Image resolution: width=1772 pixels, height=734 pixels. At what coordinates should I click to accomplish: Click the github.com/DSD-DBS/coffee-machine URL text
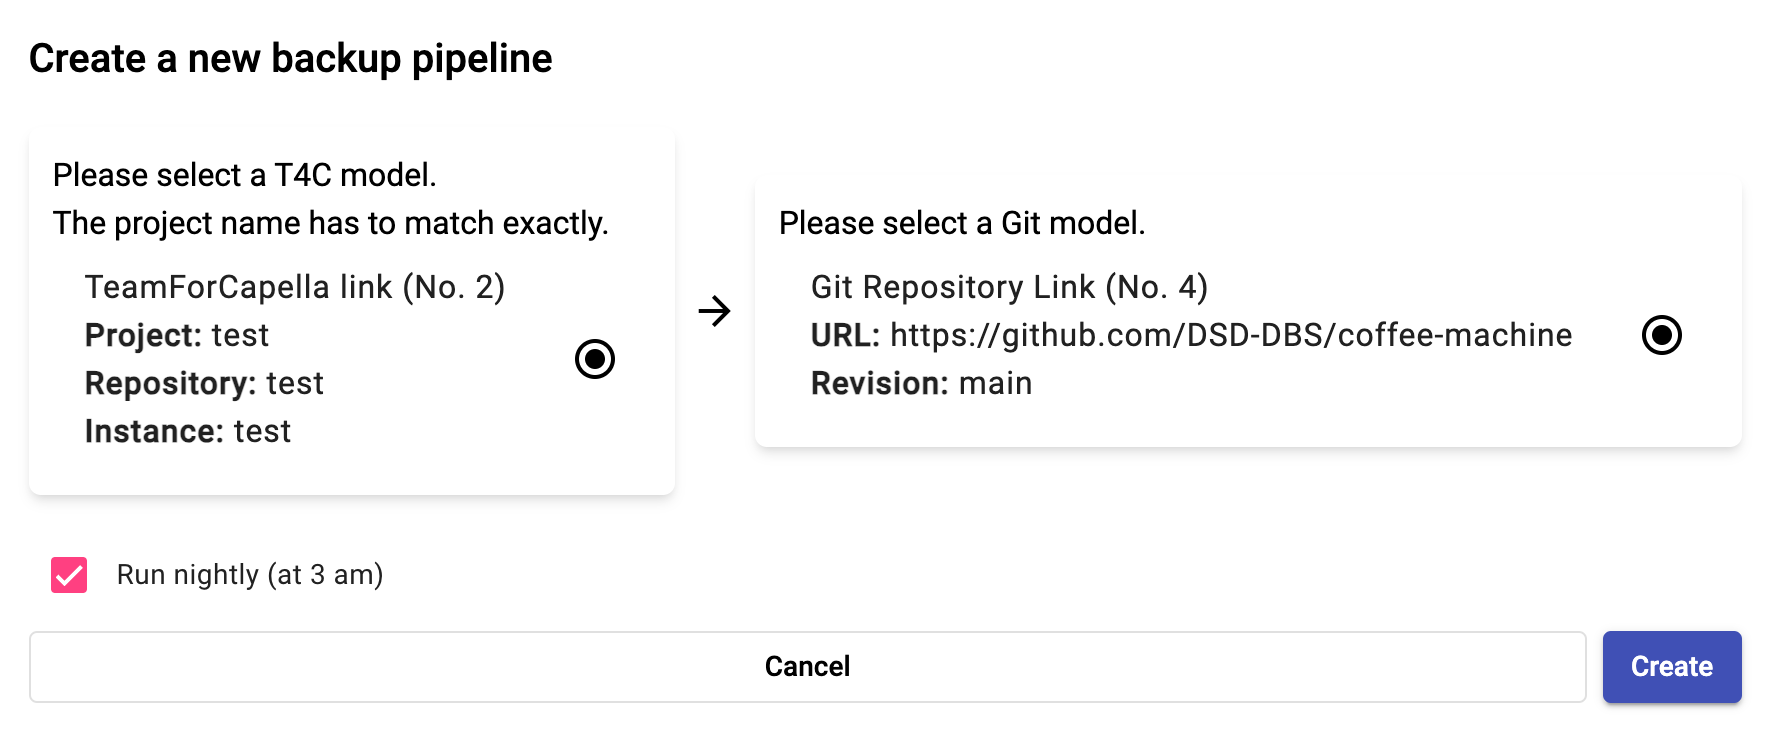coord(1231,335)
